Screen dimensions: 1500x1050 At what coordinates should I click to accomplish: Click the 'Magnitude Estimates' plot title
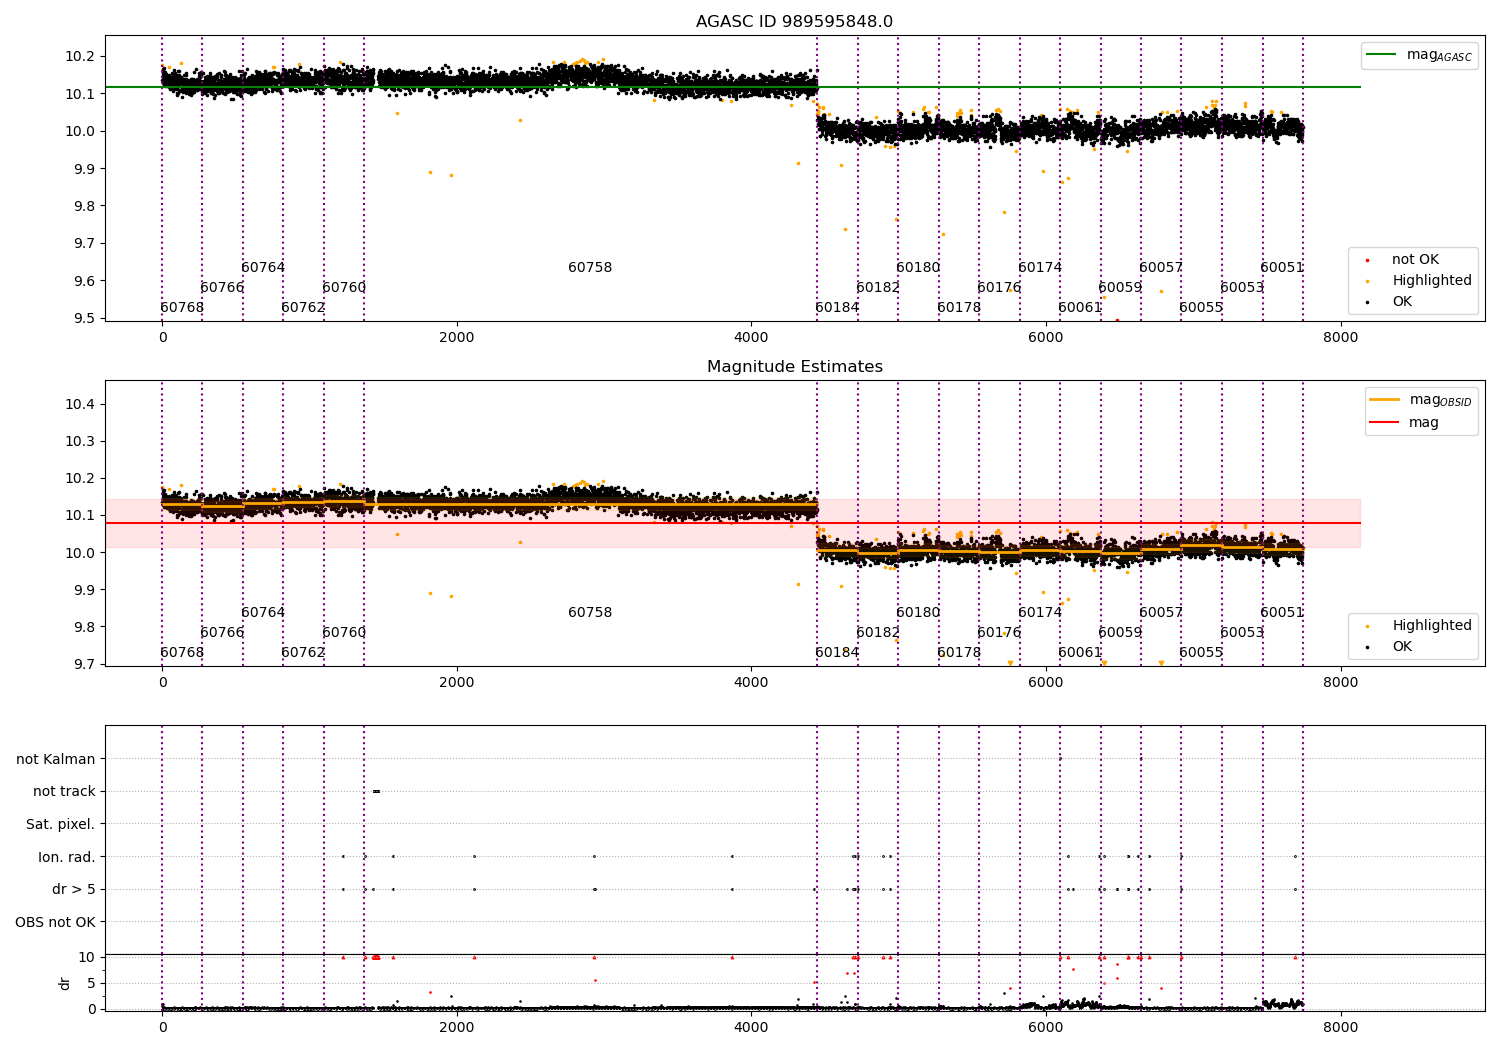pyautogui.click(x=794, y=367)
